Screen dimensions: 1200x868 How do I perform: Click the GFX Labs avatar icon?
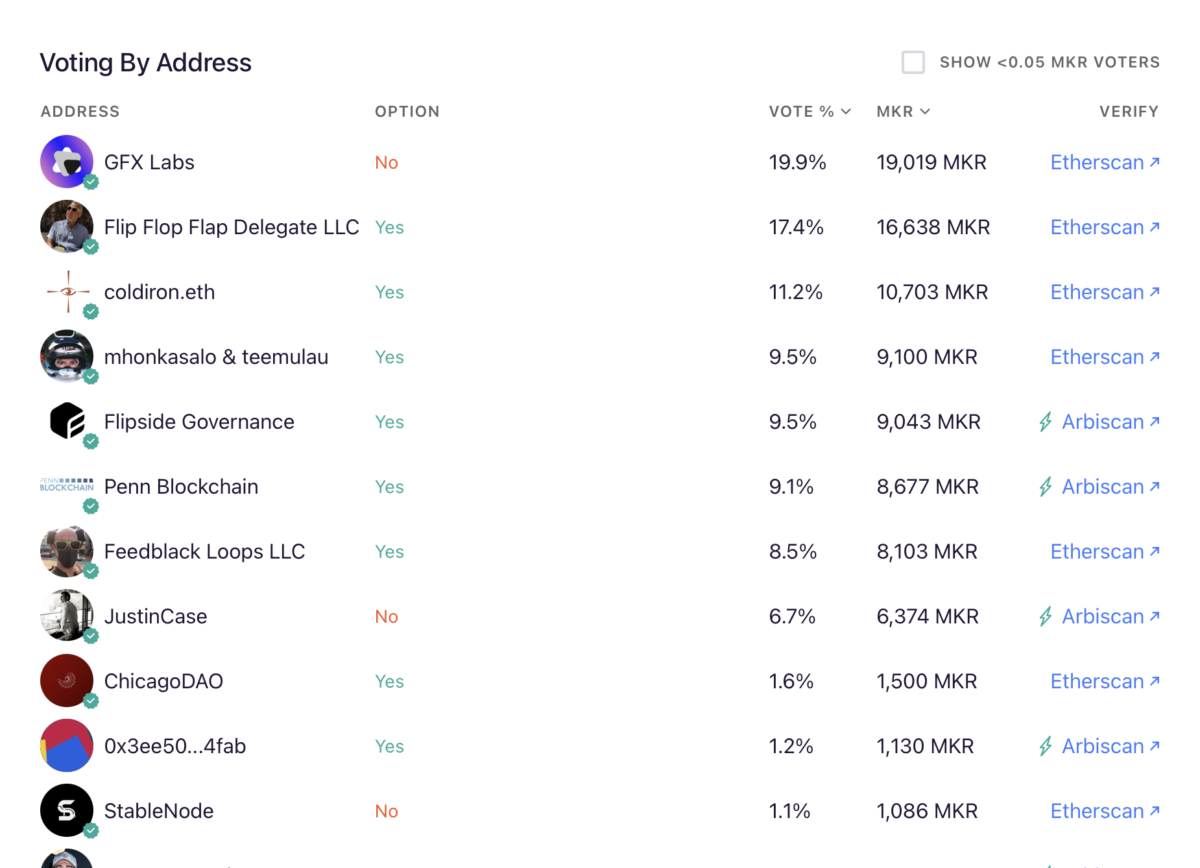67,162
